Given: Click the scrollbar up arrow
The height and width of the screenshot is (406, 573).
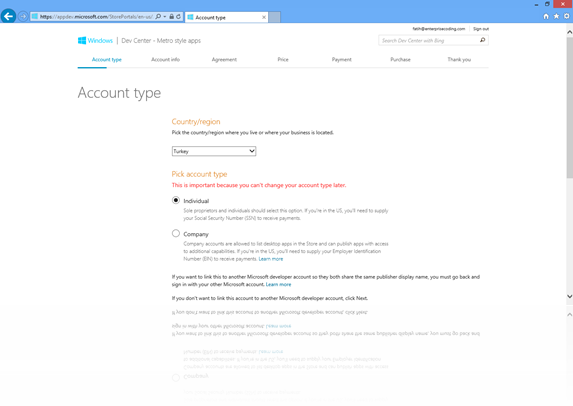Looking at the screenshot, I should pyautogui.click(x=569, y=32).
